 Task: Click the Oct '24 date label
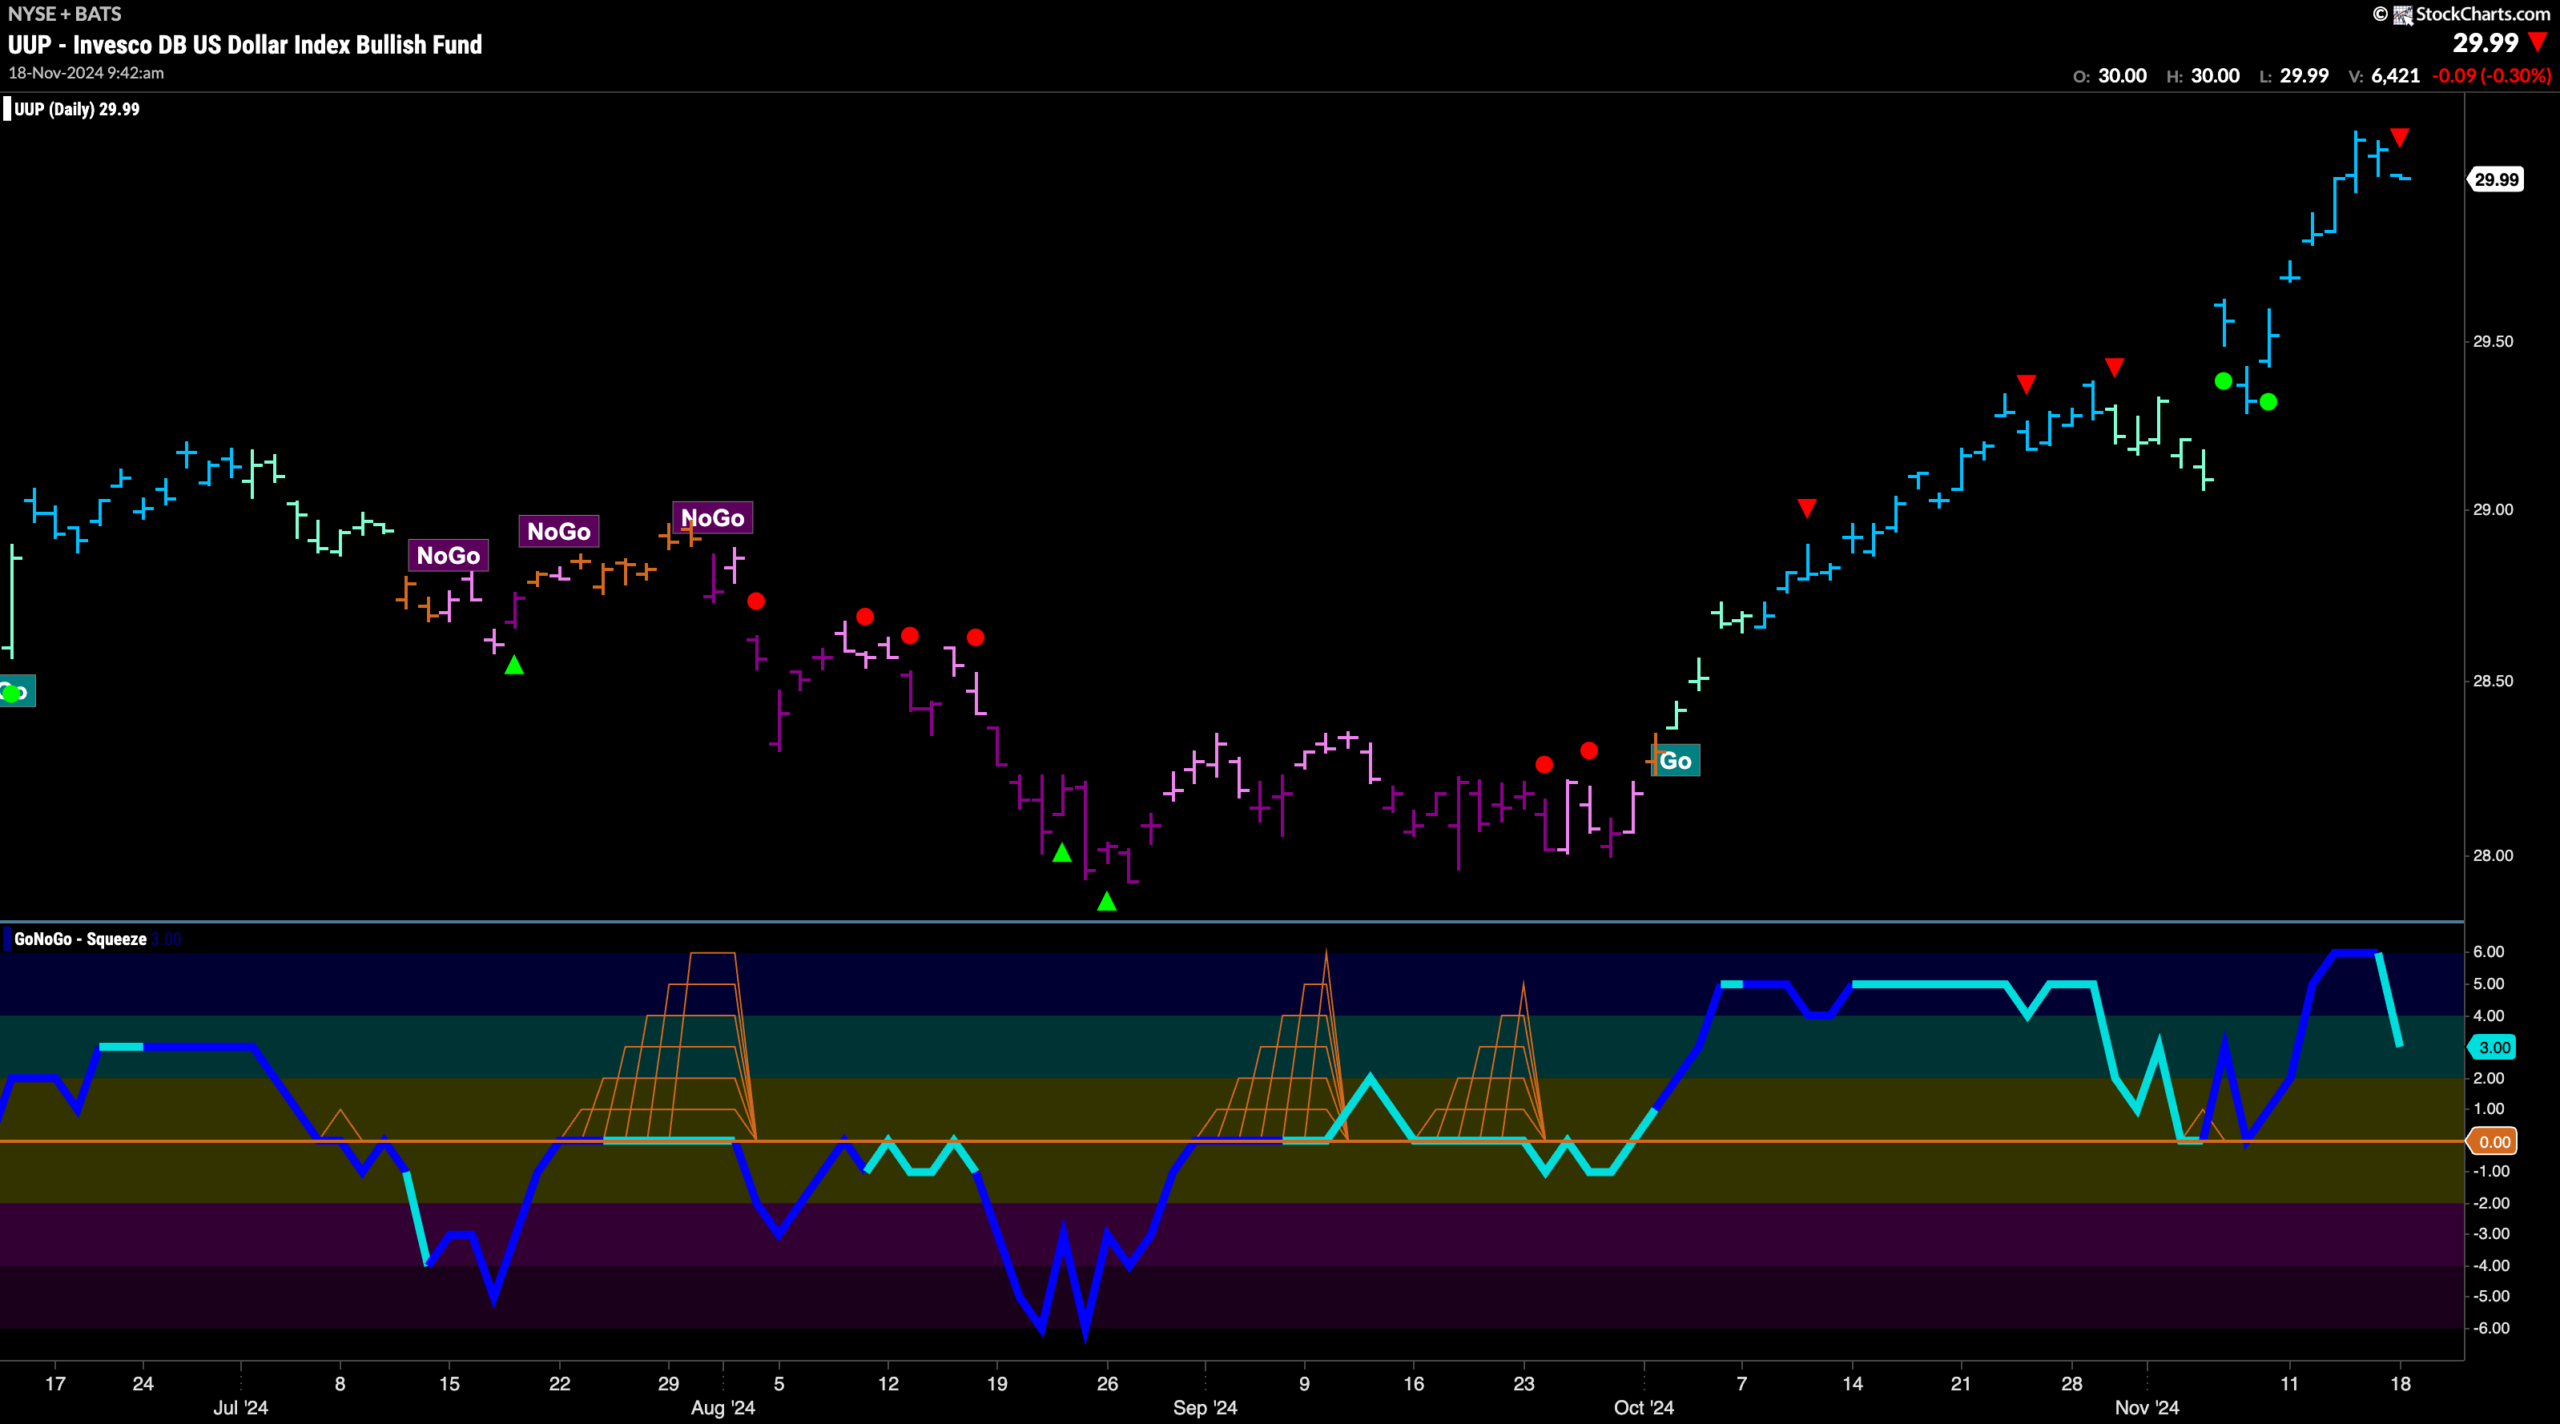tap(1643, 1407)
